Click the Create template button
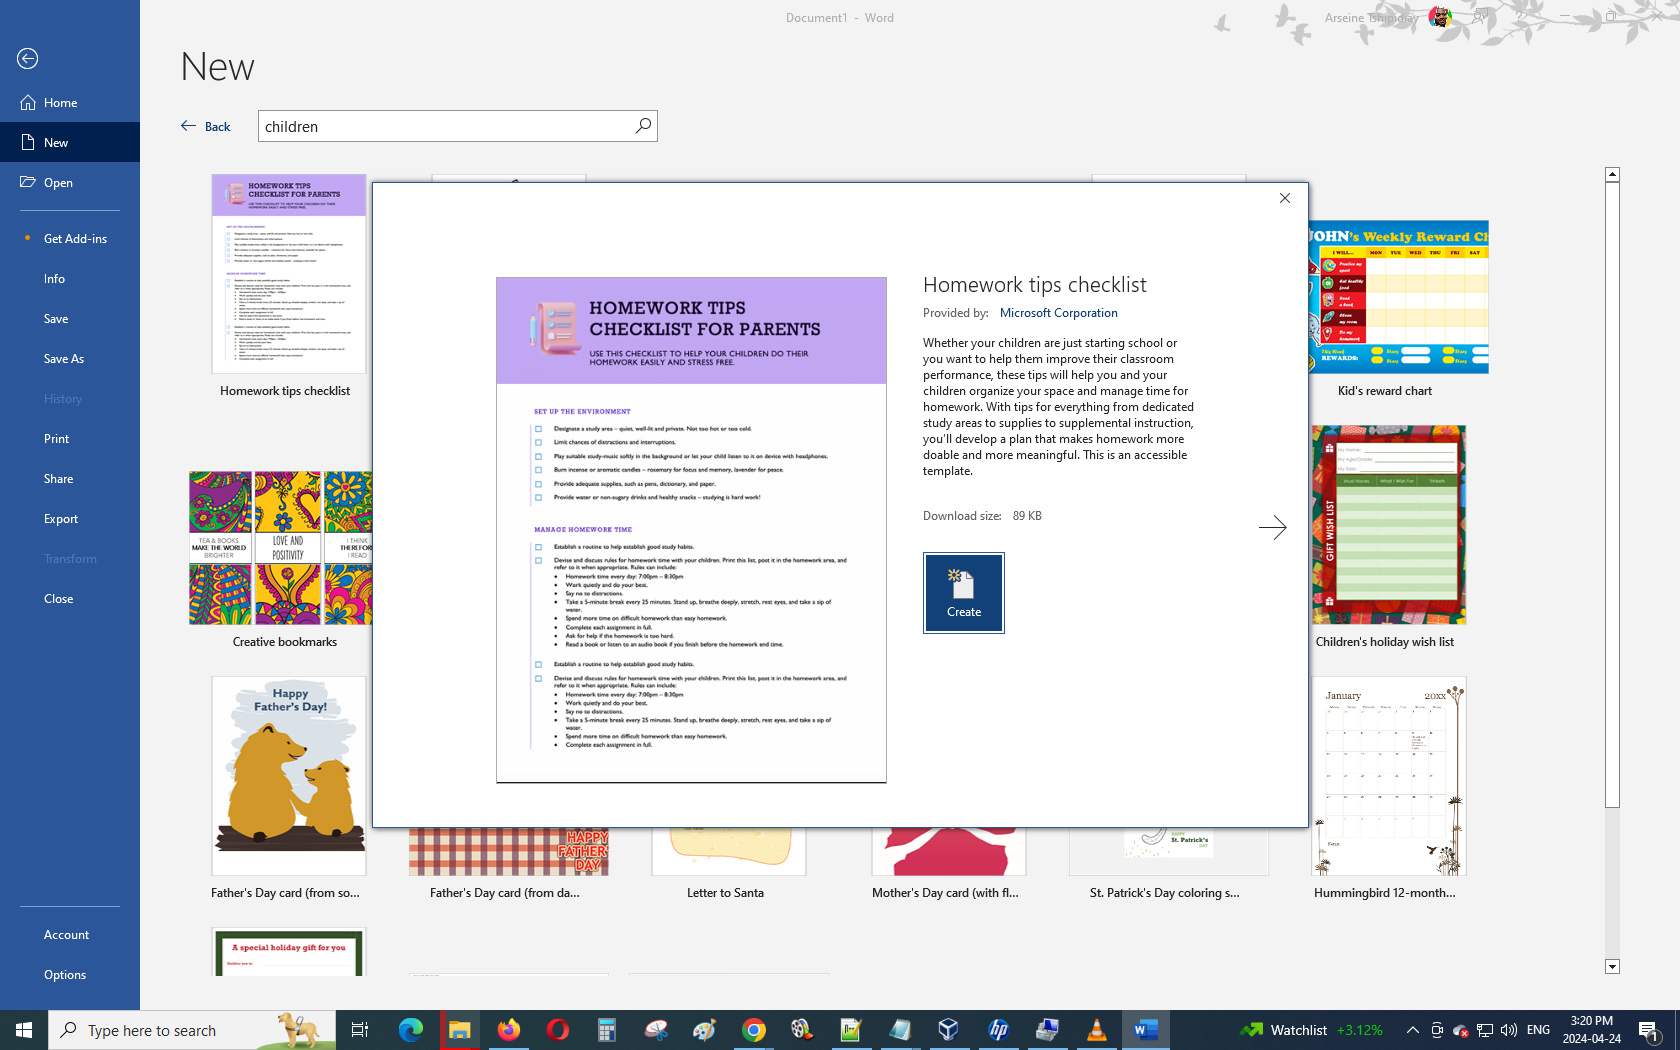 tap(963, 593)
